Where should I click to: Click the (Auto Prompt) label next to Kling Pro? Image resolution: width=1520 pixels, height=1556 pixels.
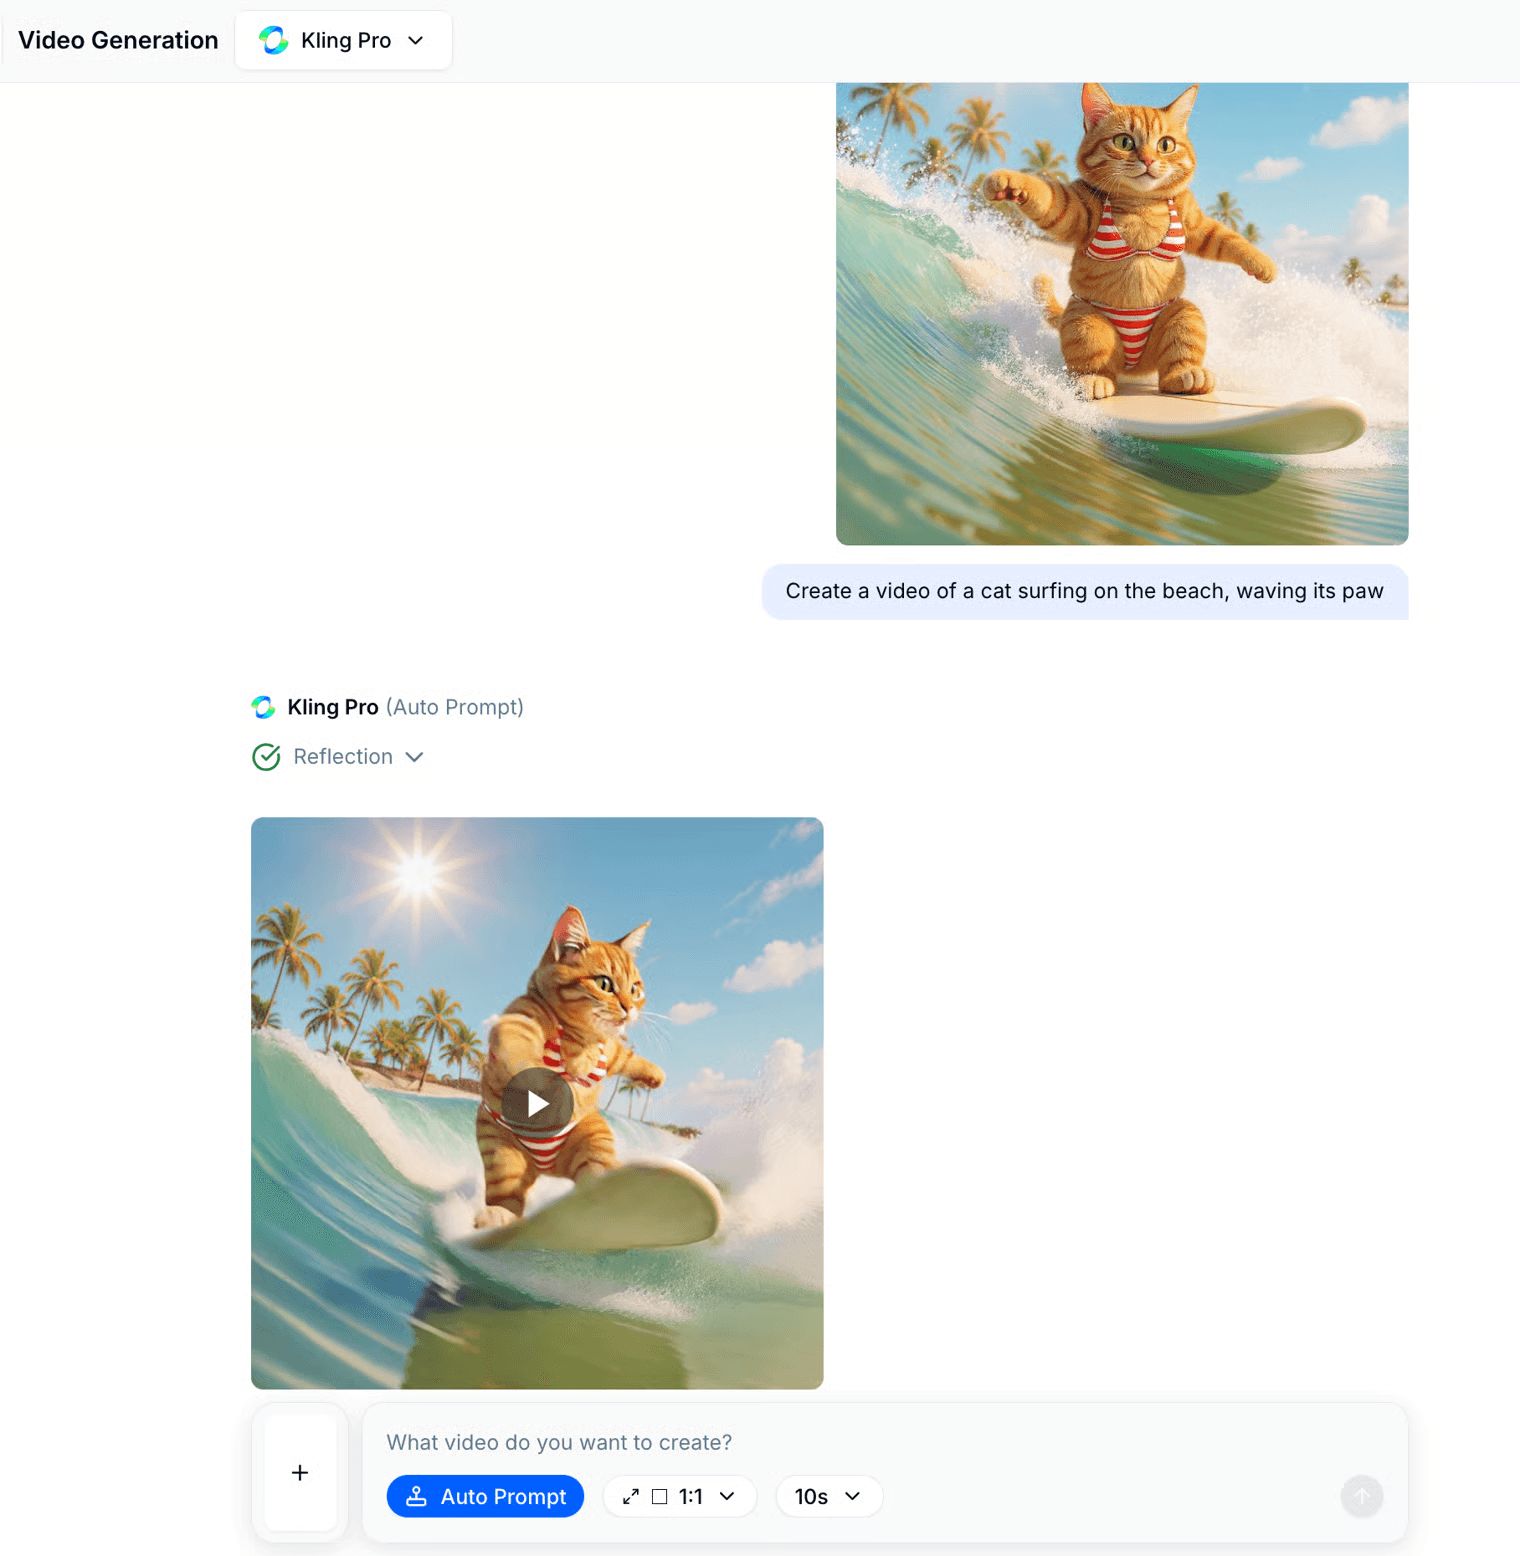point(455,707)
